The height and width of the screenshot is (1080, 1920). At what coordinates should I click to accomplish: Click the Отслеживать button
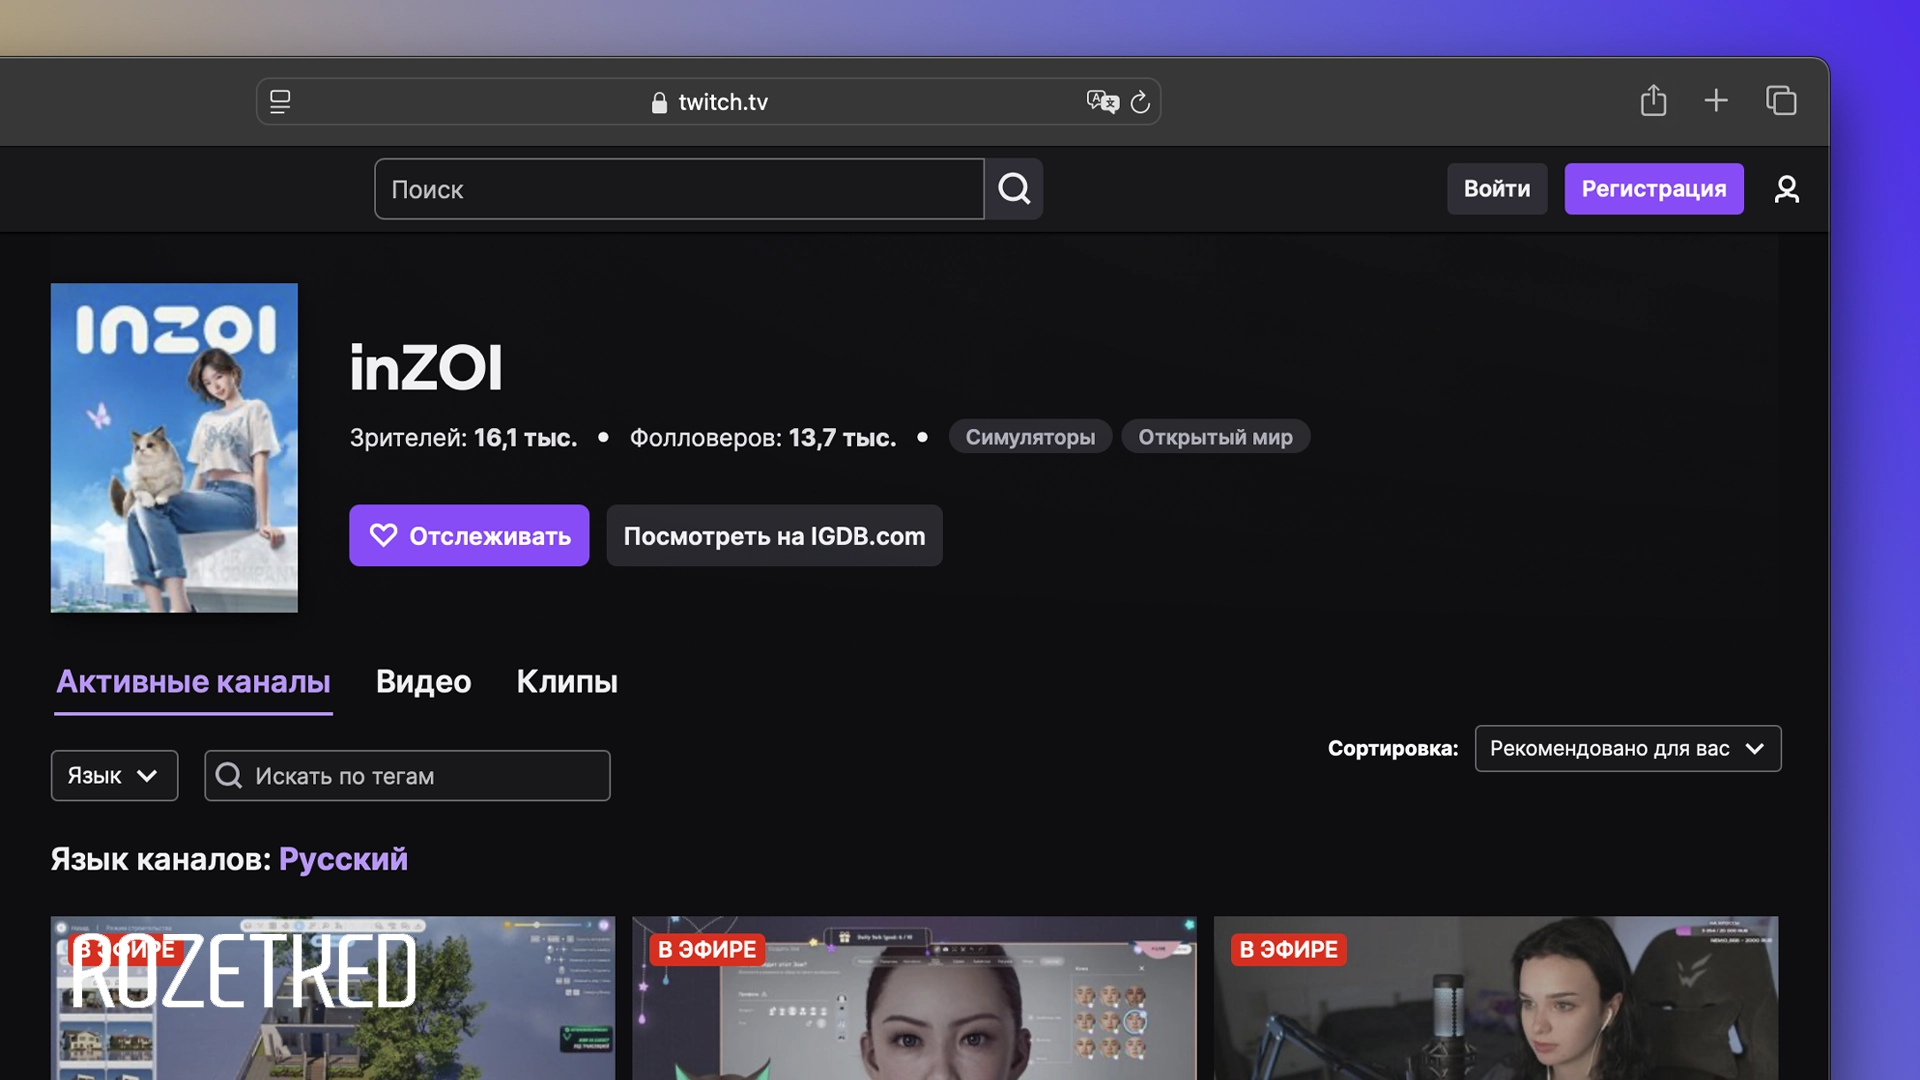tap(469, 536)
